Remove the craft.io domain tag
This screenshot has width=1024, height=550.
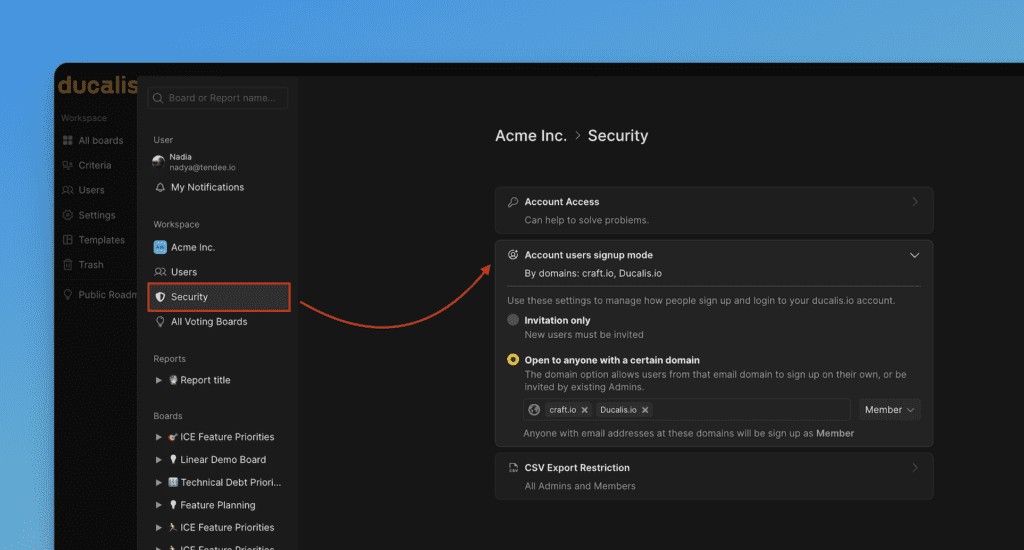coord(585,410)
